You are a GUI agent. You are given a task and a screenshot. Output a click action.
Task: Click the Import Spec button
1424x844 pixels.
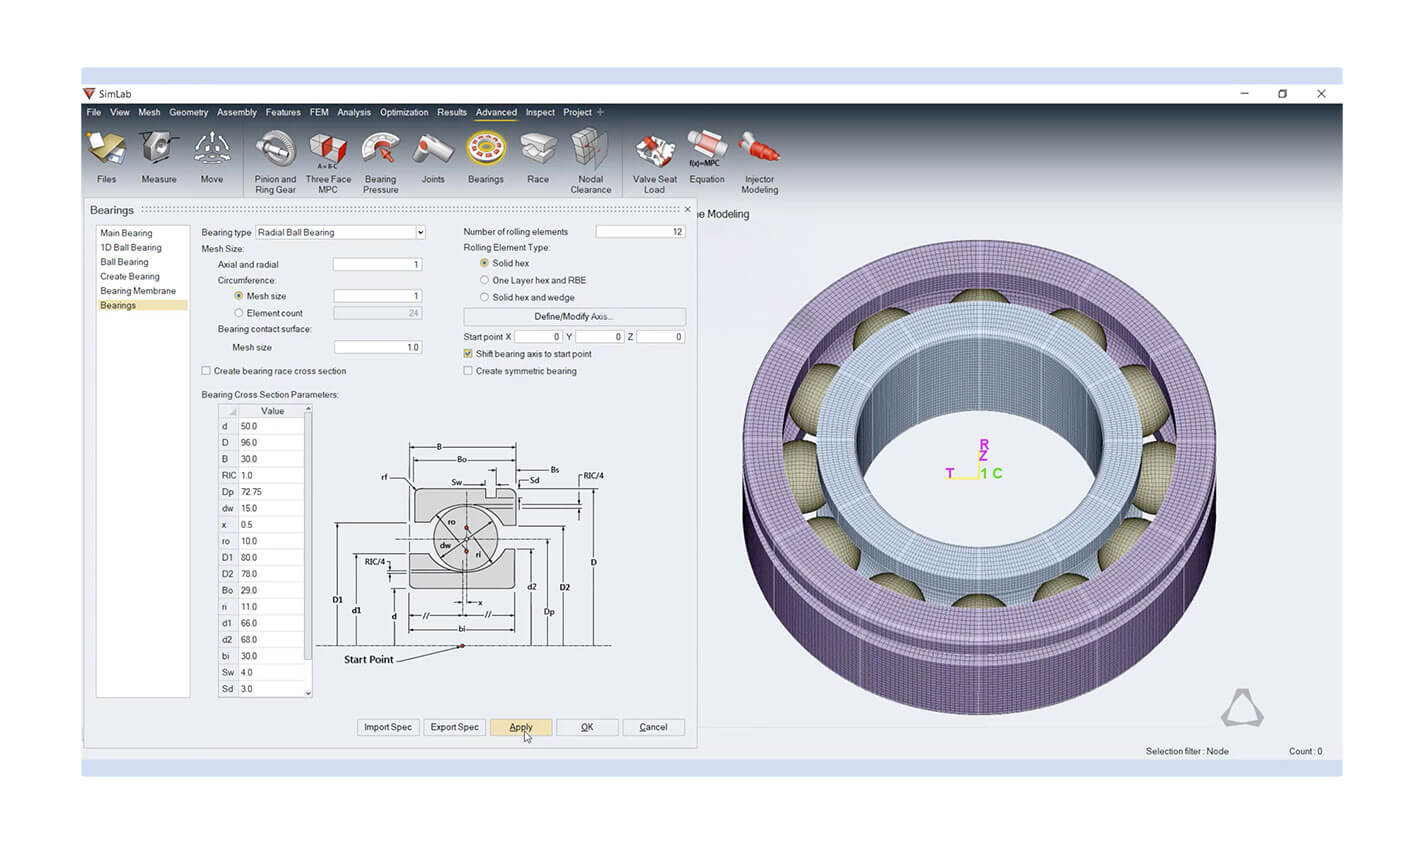point(388,727)
